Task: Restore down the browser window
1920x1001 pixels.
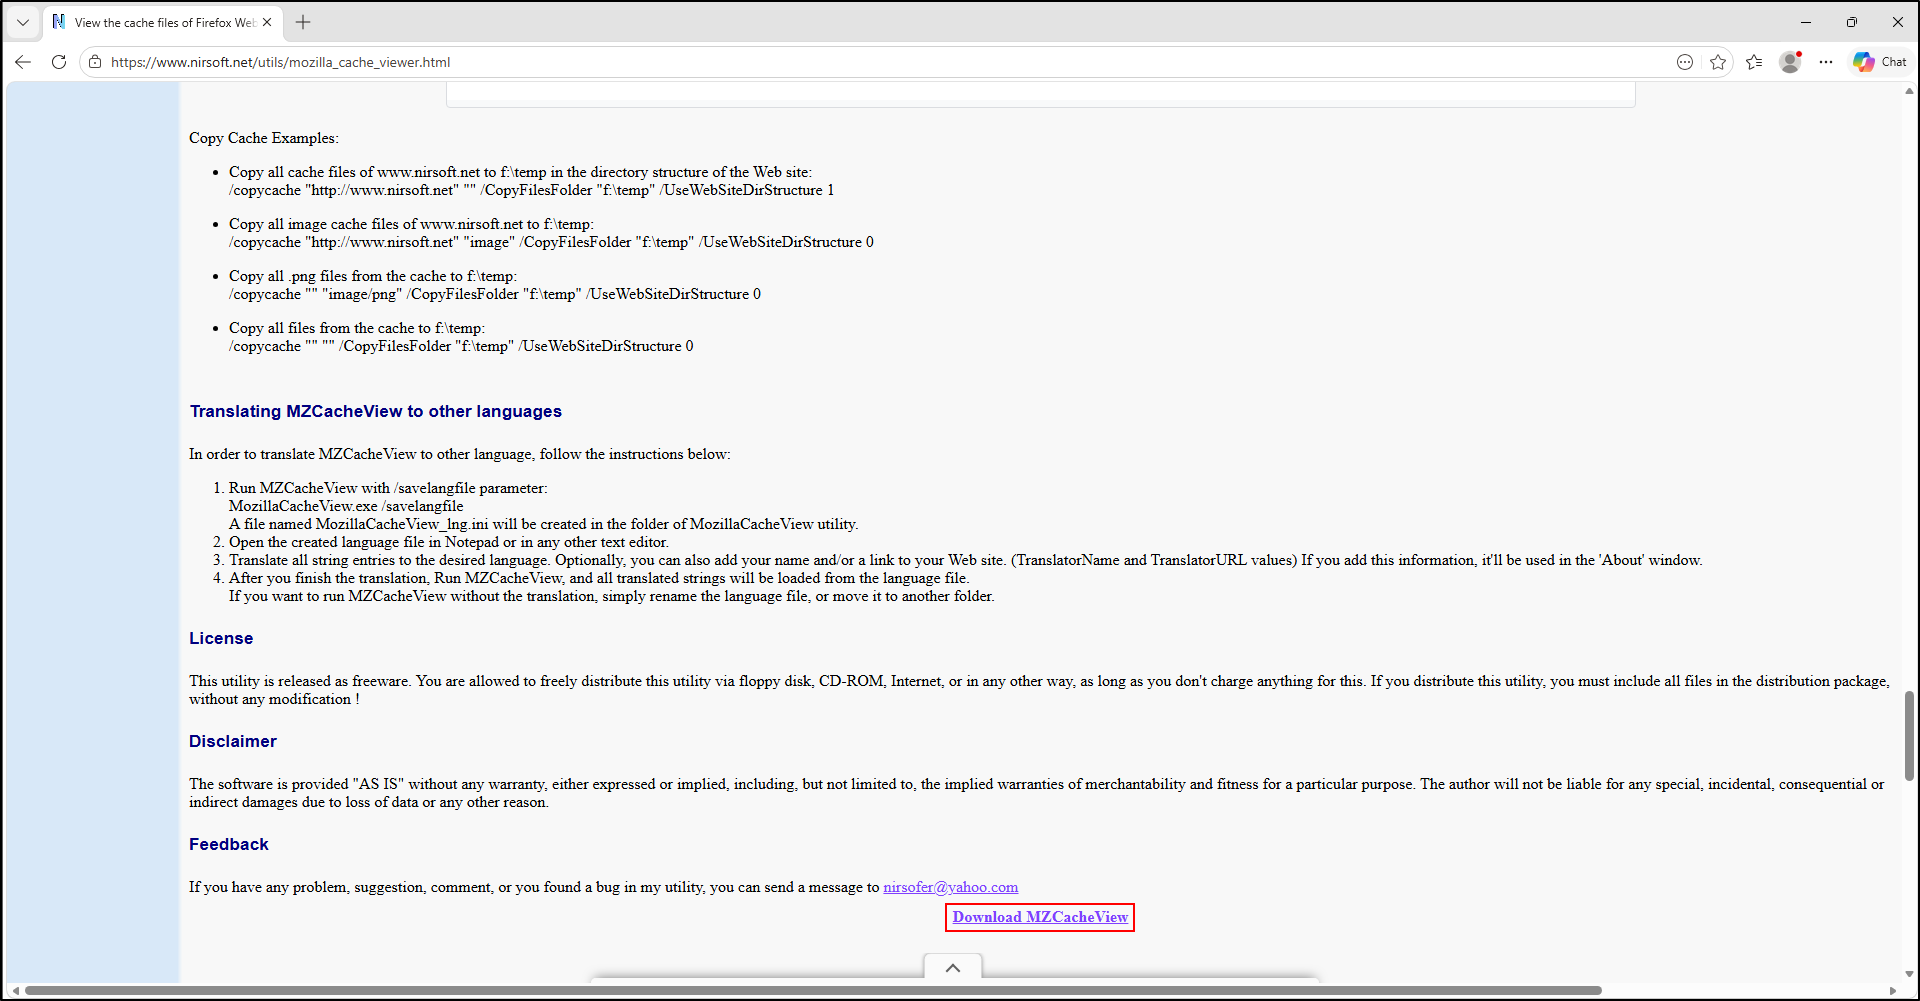Action: coord(1852,22)
